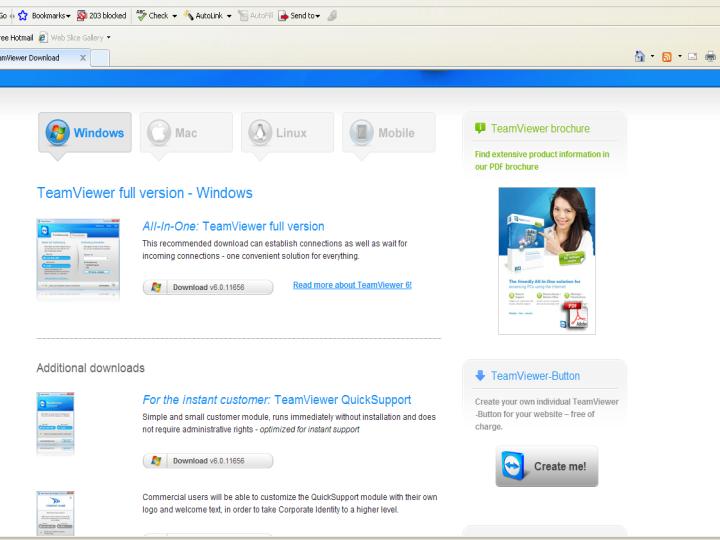
Task: Switch to the Mac downloads tab
Action: tap(186, 133)
